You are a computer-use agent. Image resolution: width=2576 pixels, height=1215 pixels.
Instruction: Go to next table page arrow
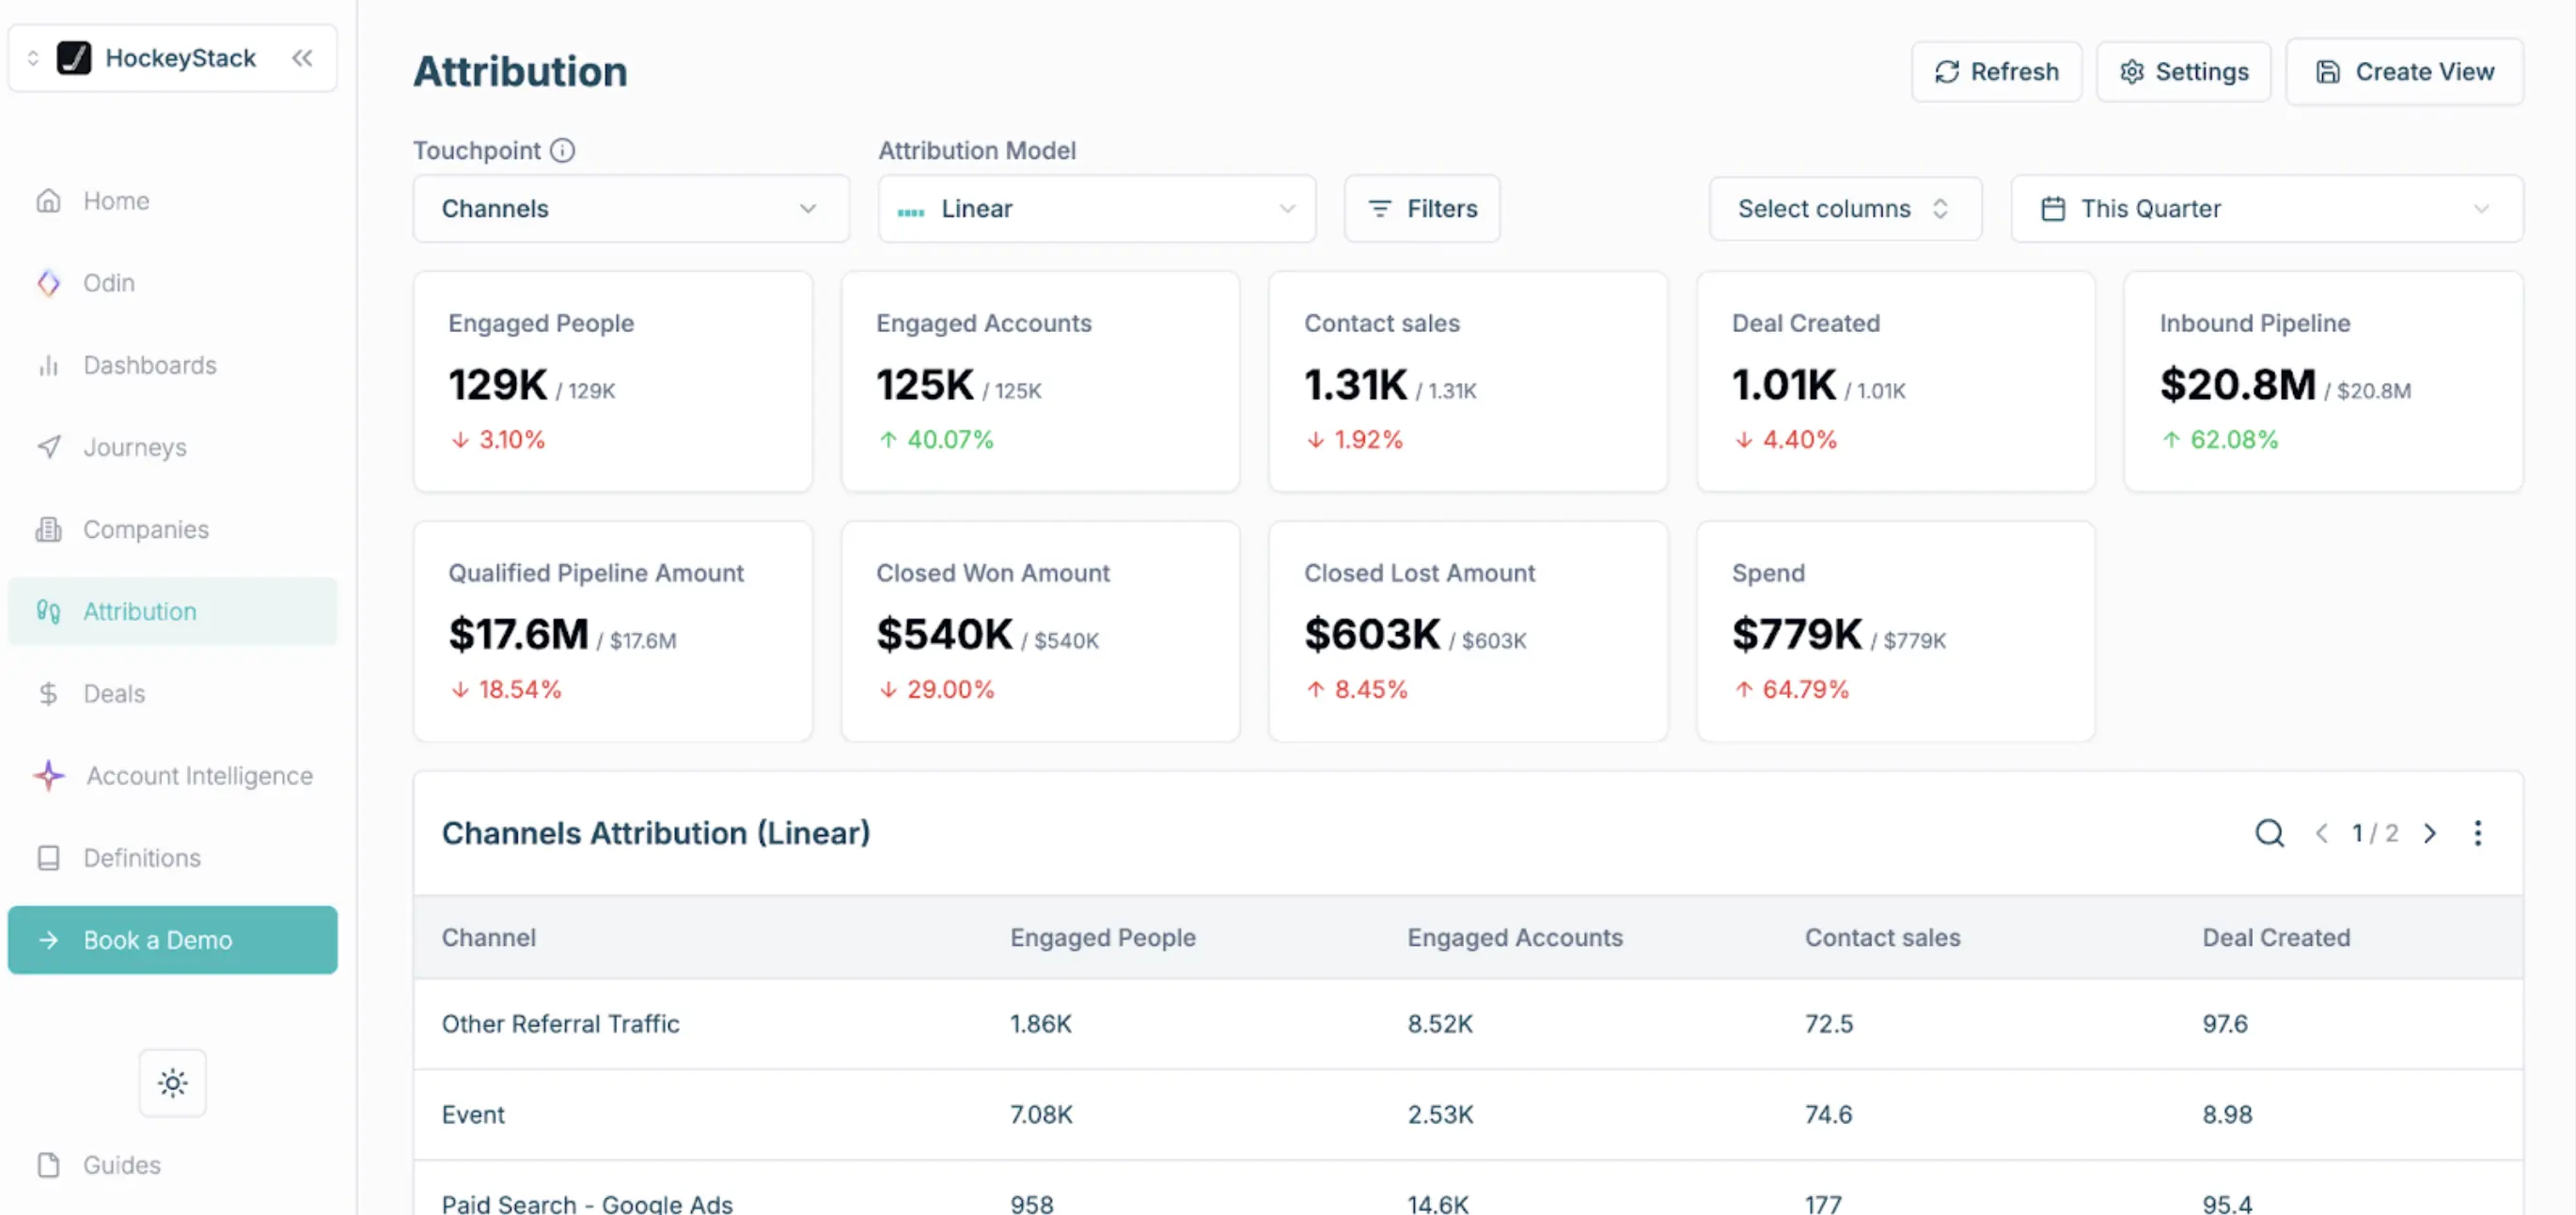(x=2430, y=833)
